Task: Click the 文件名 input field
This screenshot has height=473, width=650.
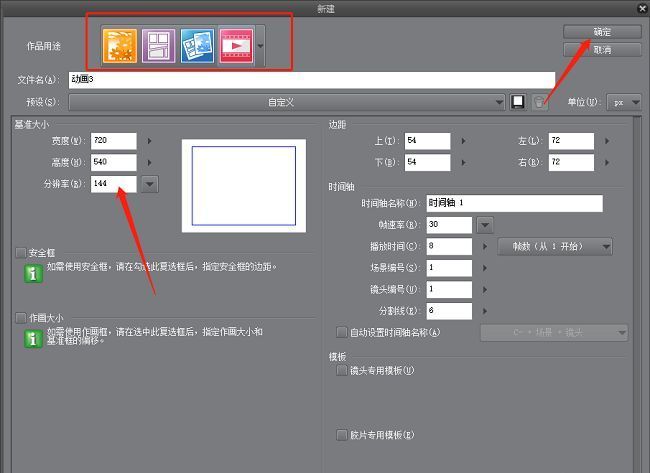Action: [310, 80]
